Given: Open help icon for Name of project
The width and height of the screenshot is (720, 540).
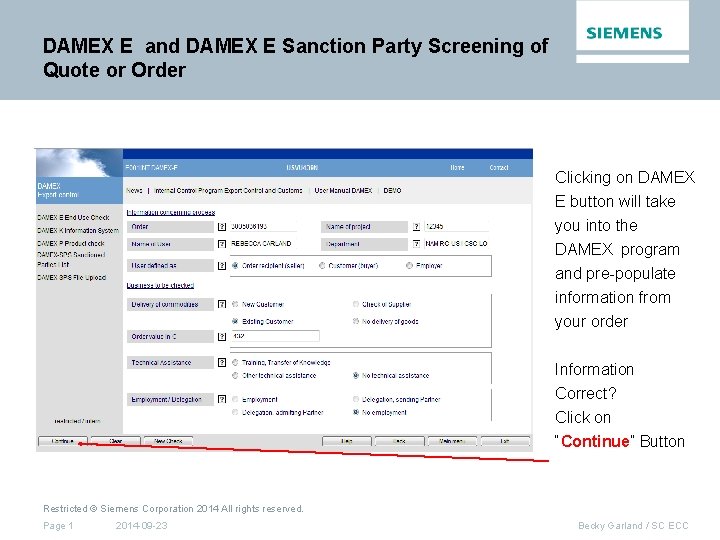Looking at the screenshot, I should (x=416, y=226).
